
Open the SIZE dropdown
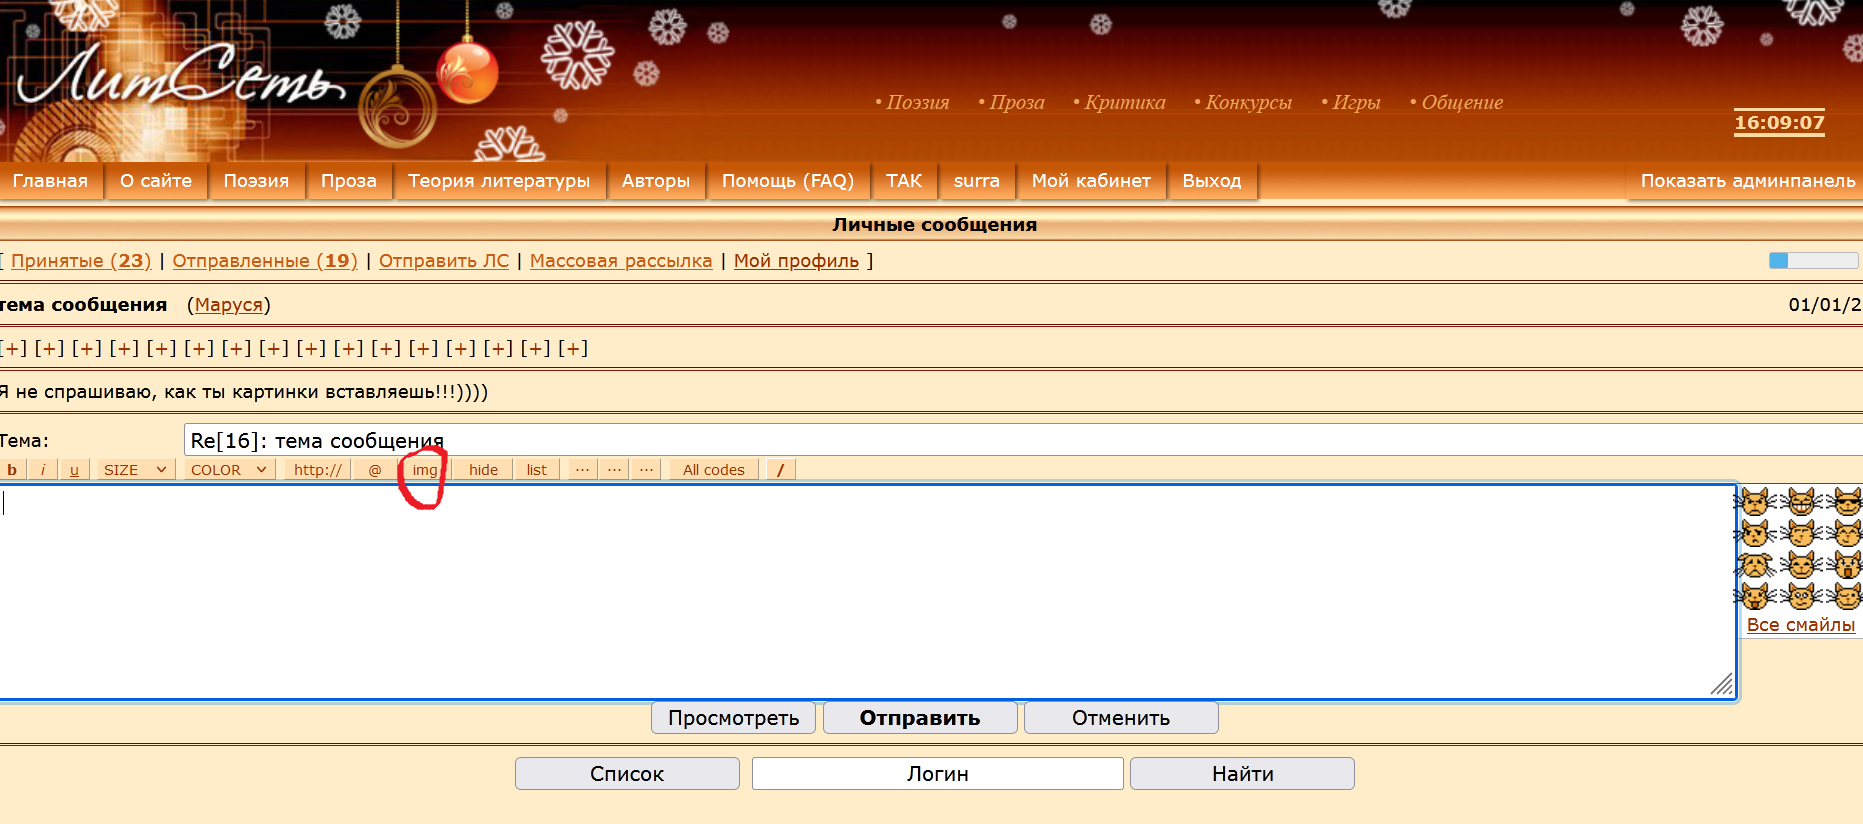point(134,470)
